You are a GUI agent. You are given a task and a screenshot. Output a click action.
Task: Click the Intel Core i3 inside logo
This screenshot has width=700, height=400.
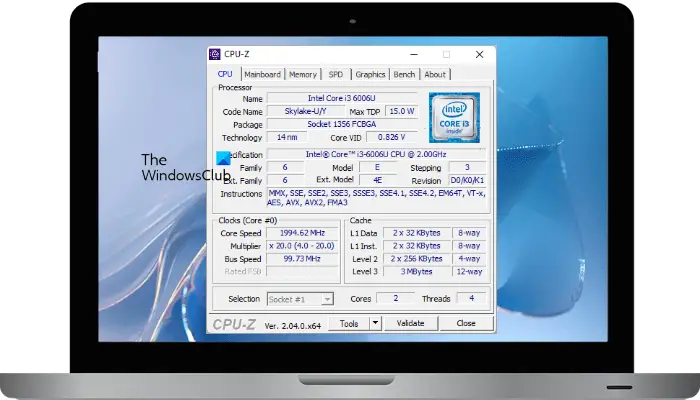click(x=454, y=117)
